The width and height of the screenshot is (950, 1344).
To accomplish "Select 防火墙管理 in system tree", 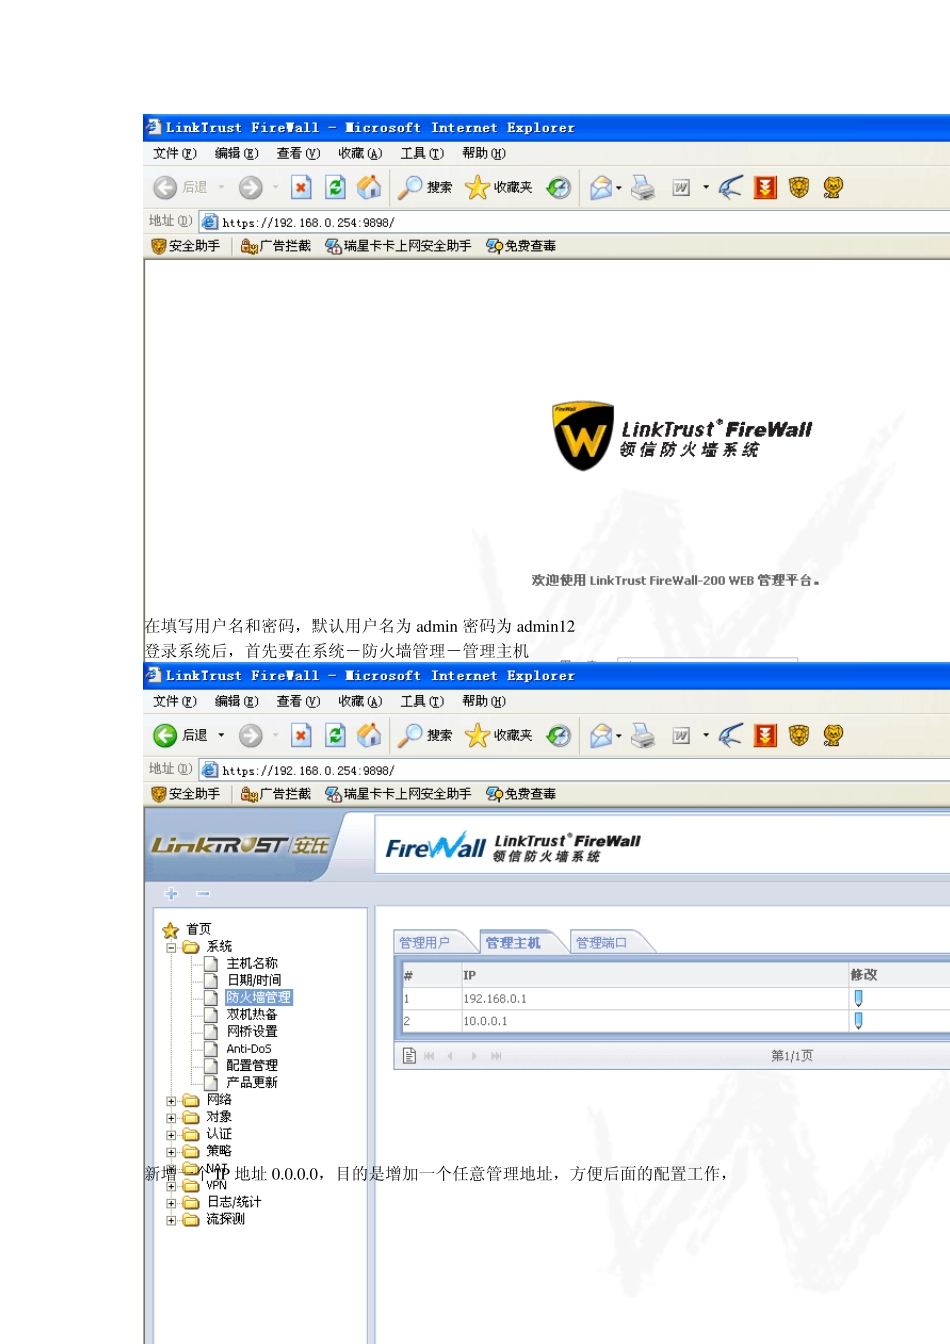I will (259, 997).
